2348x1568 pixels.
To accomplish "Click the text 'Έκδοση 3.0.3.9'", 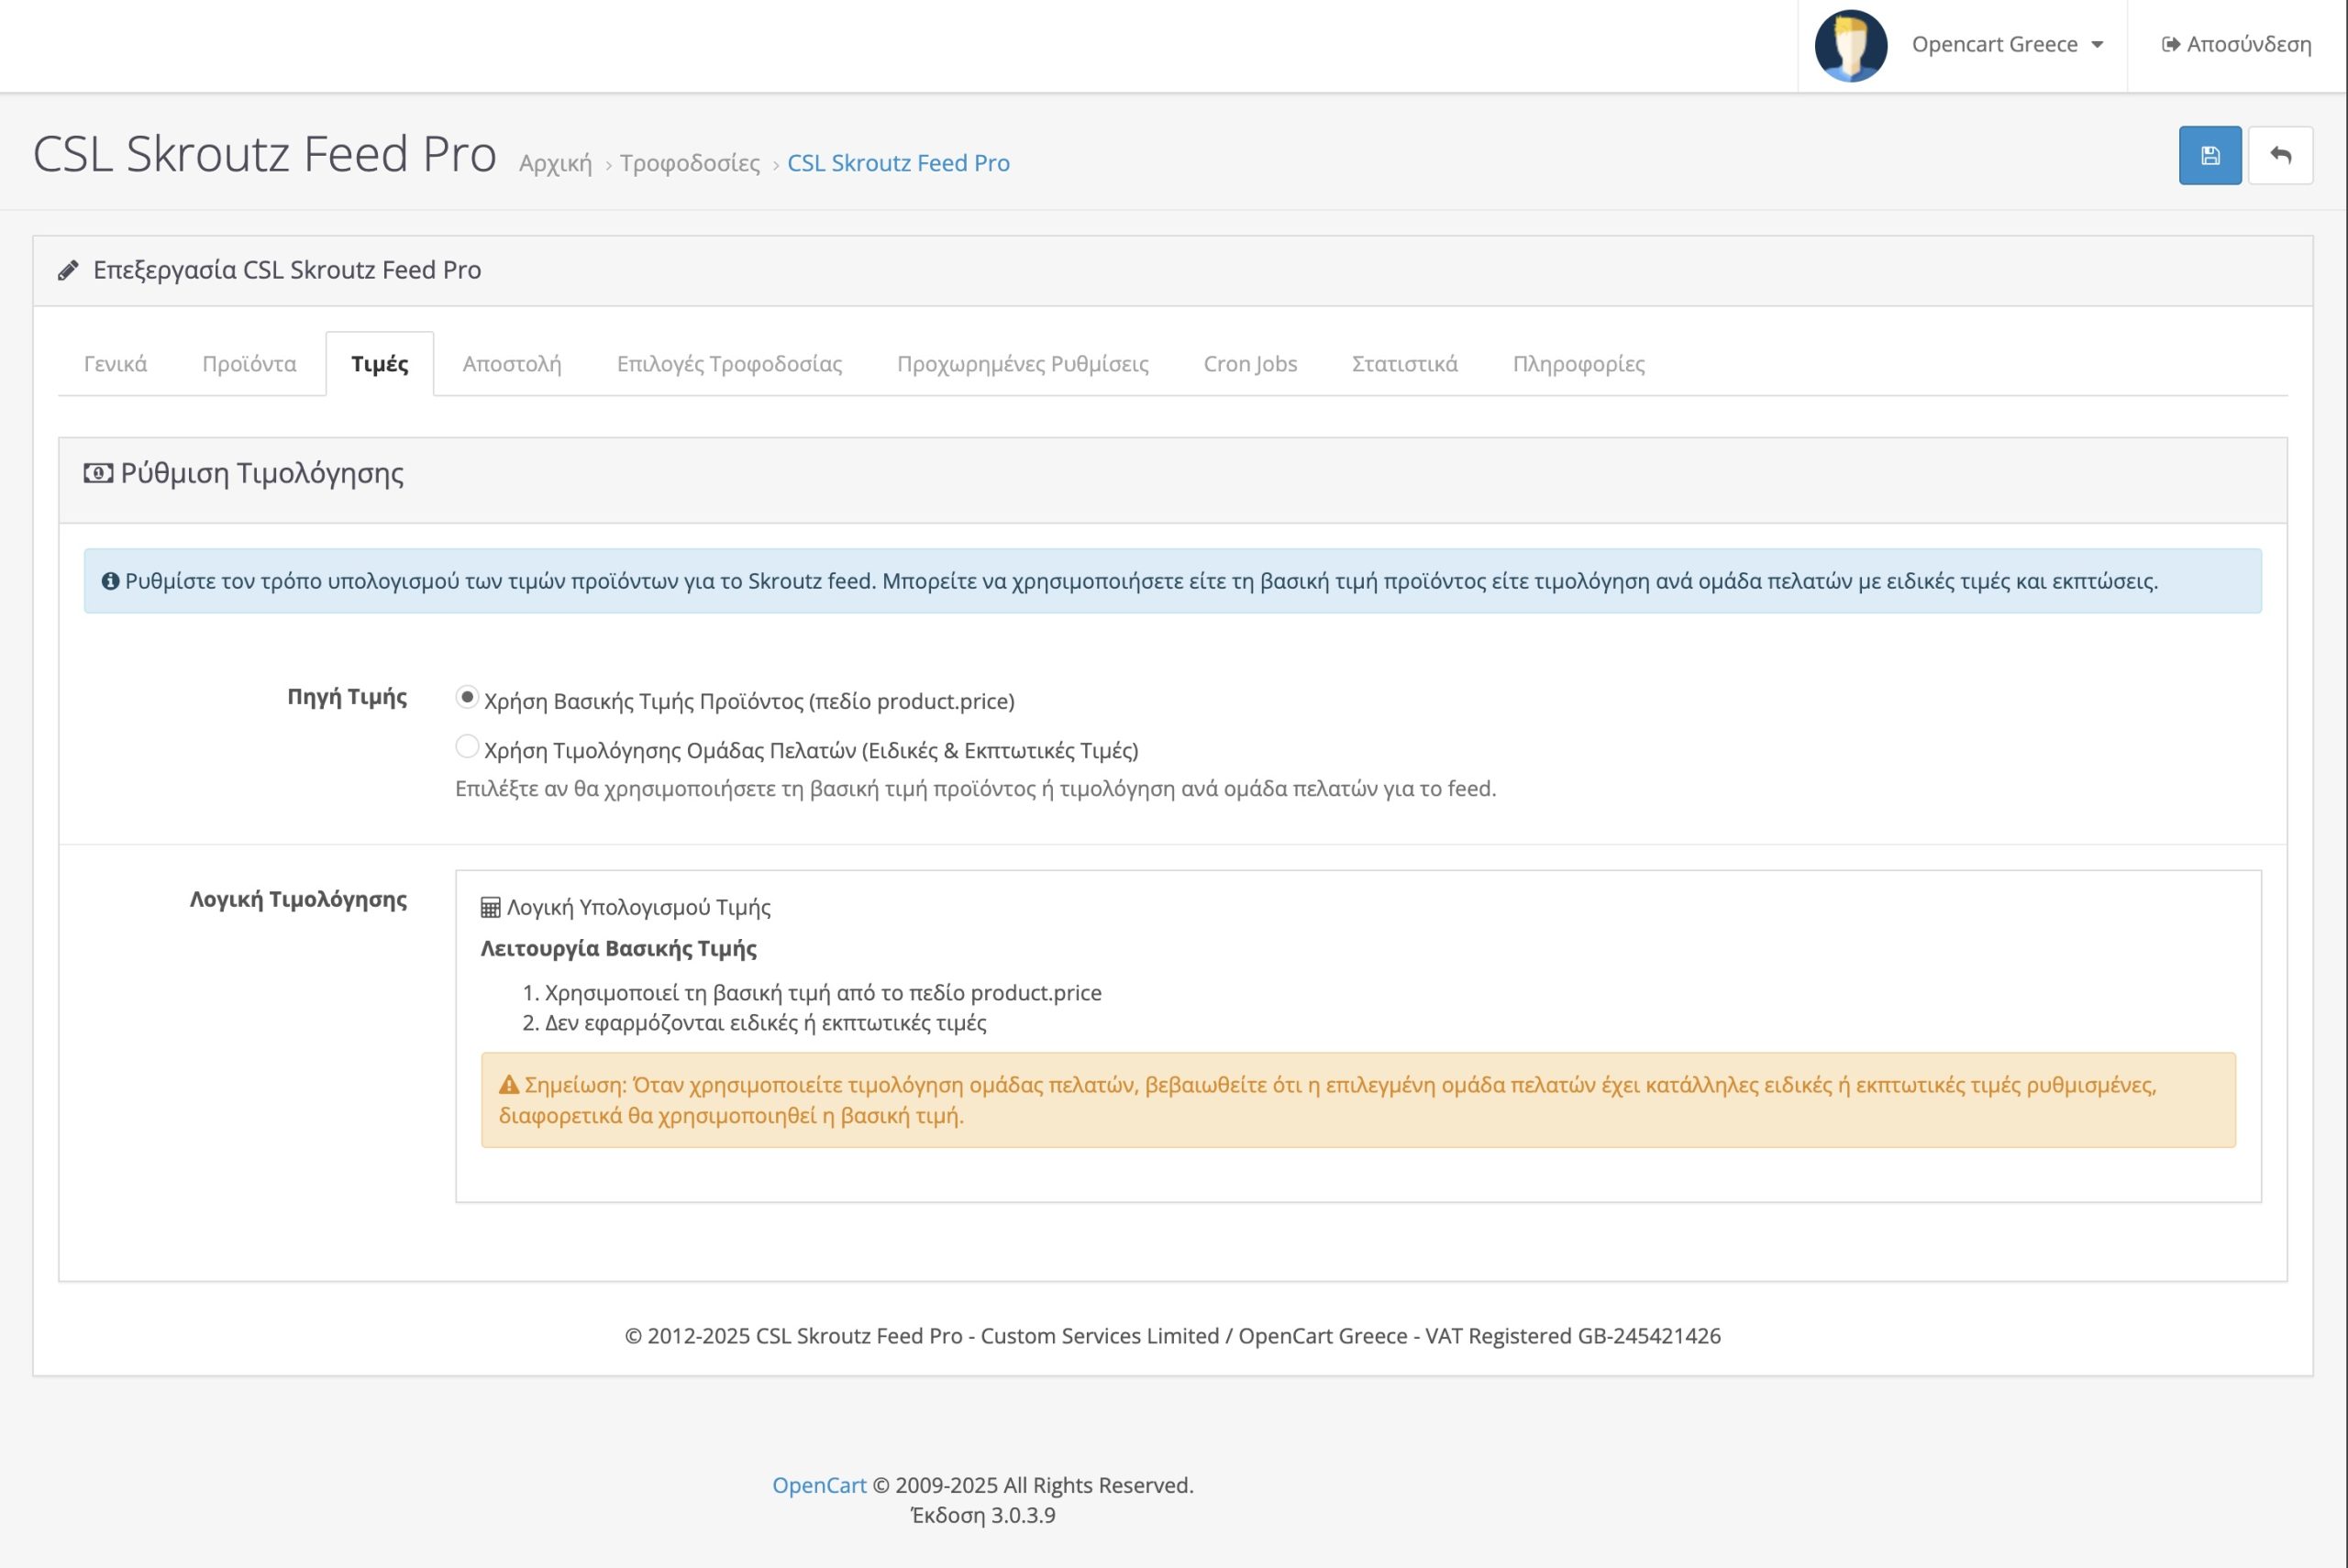I will tap(983, 1515).
